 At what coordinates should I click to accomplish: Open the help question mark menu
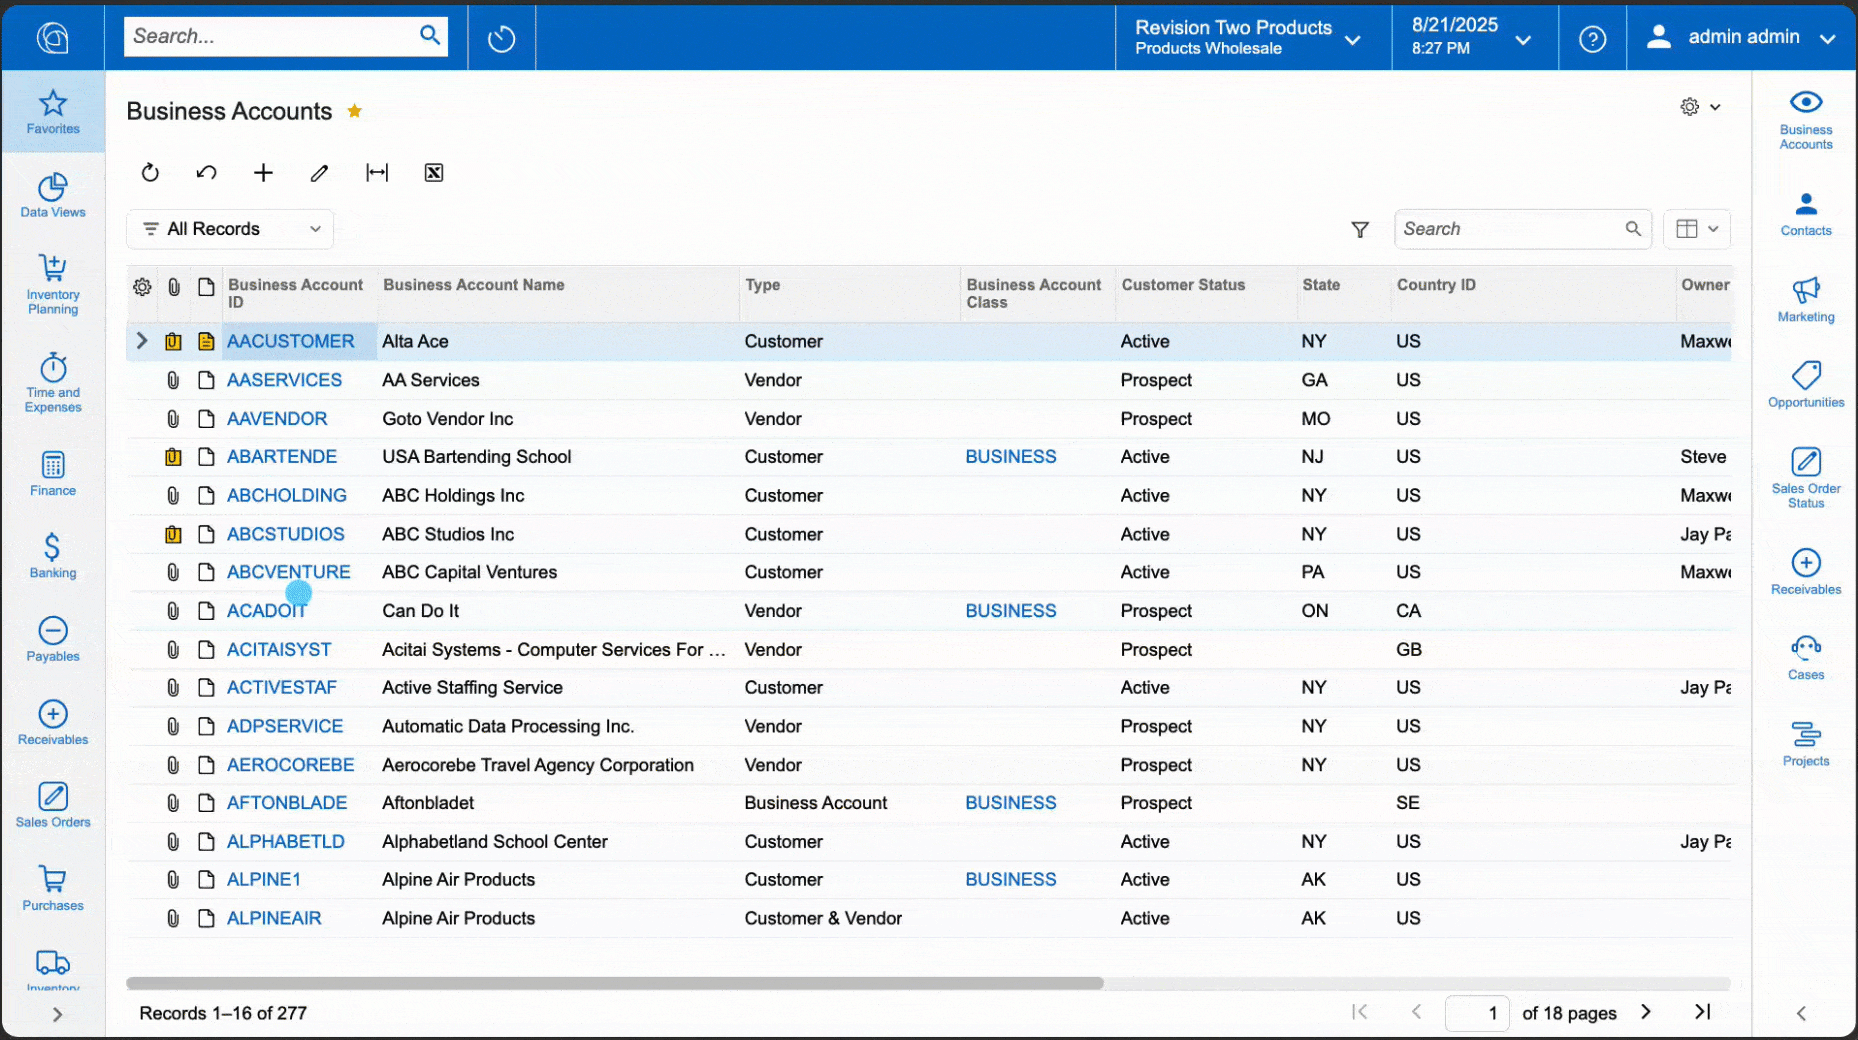tap(1592, 38)
